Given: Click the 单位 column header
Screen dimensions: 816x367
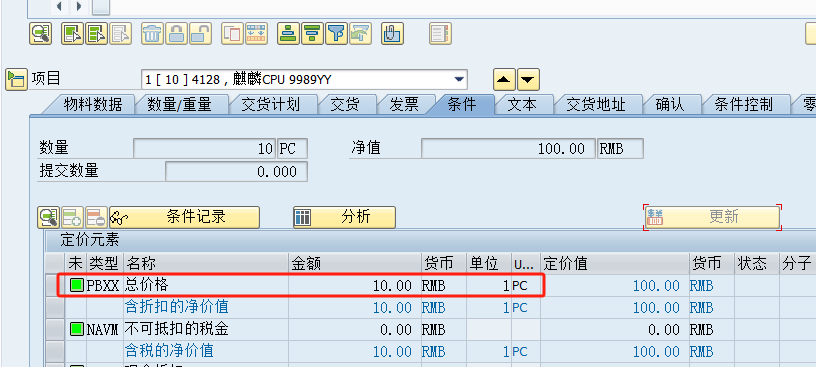Looking at the screenshot, I should (489, 263).
